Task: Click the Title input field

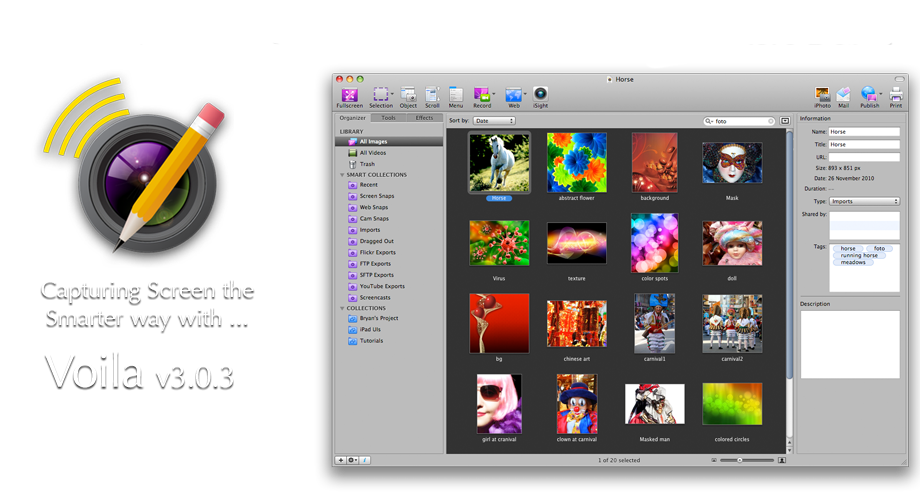Action: (x=864, y=144)
